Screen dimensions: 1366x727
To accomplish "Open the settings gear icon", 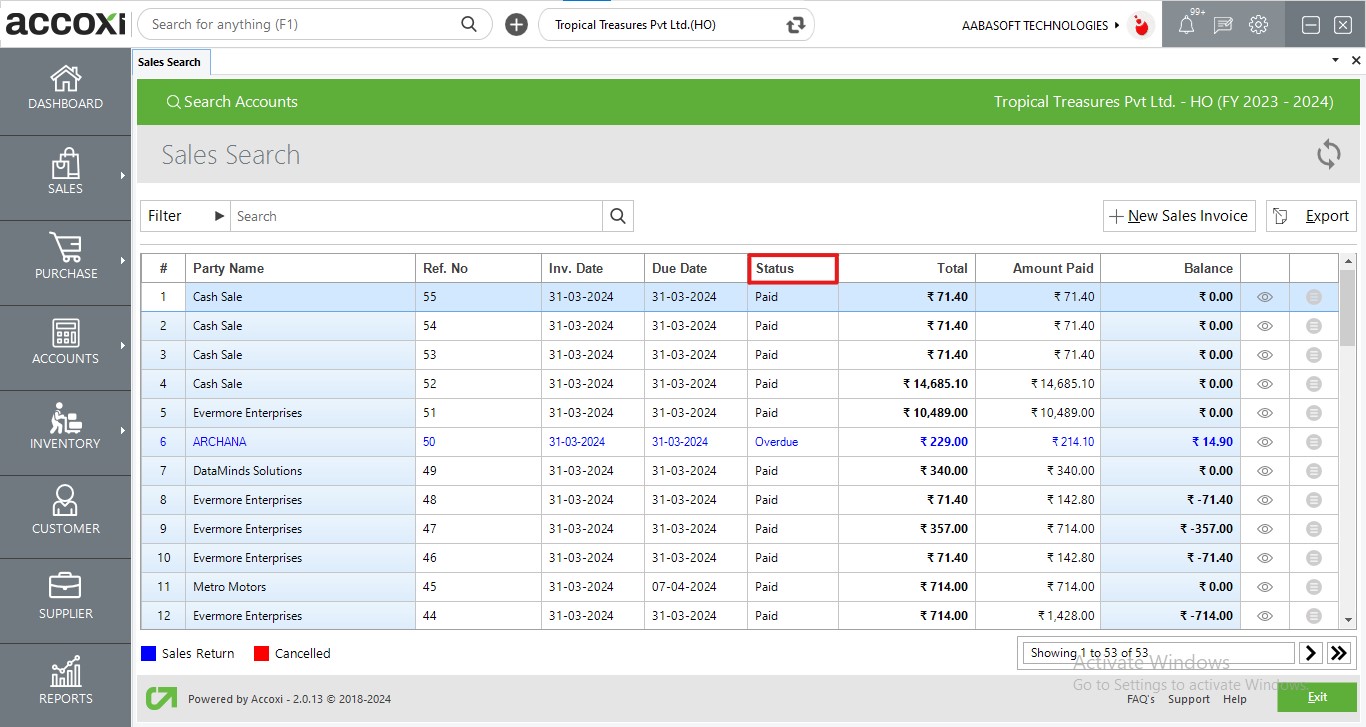I will (x=1258, y=25).
